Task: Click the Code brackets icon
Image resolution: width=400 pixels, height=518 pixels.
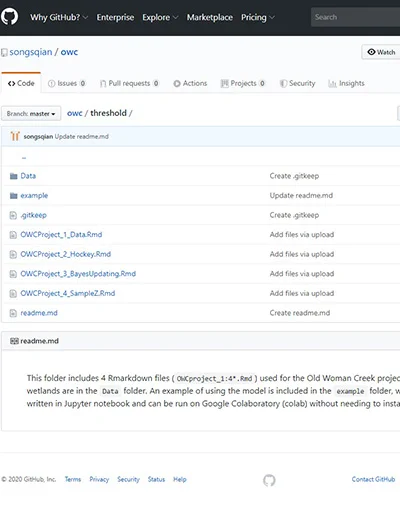Action: (x=12, y=84)
